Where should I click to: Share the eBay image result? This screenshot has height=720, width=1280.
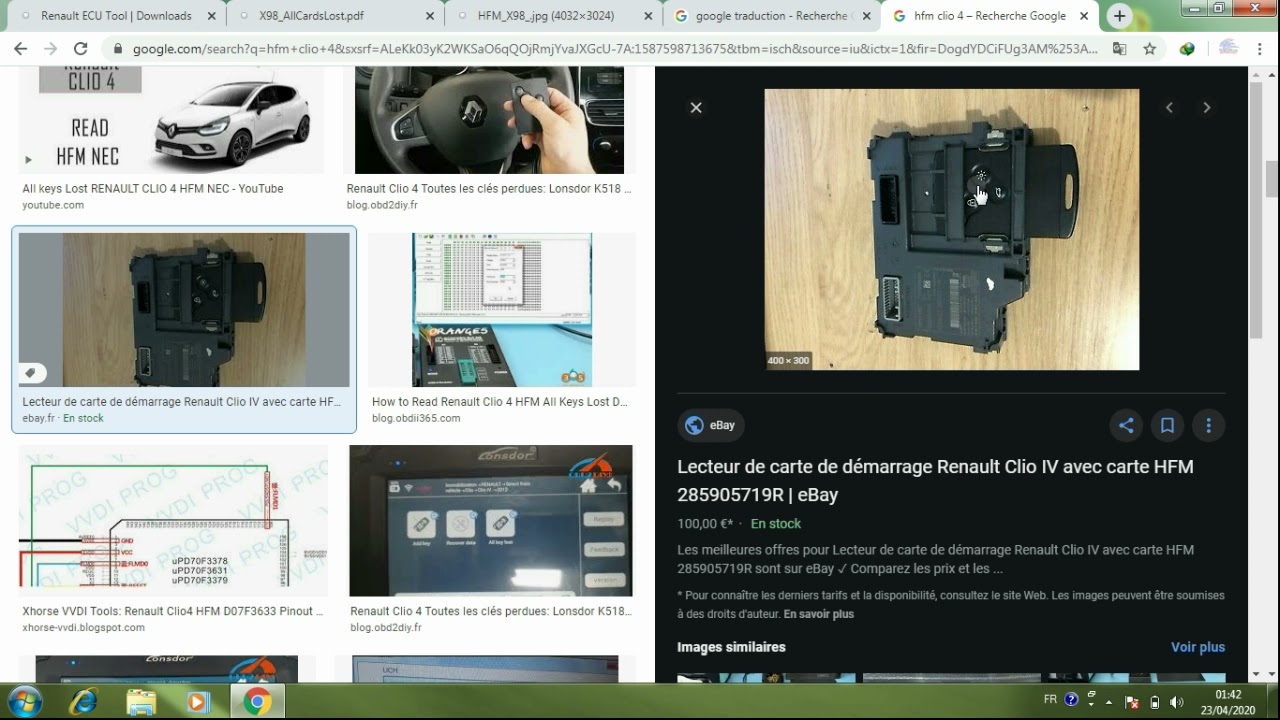(1126, 426)
